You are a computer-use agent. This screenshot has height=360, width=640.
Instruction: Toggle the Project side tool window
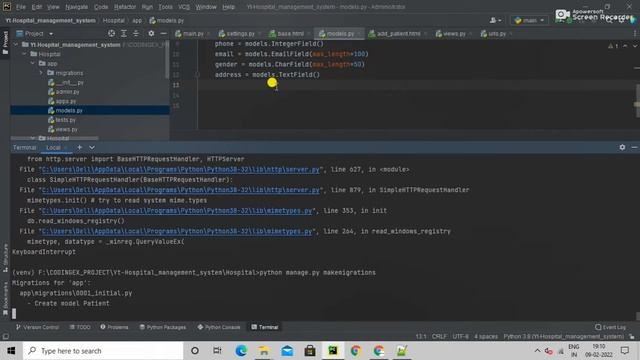(5, 42)
